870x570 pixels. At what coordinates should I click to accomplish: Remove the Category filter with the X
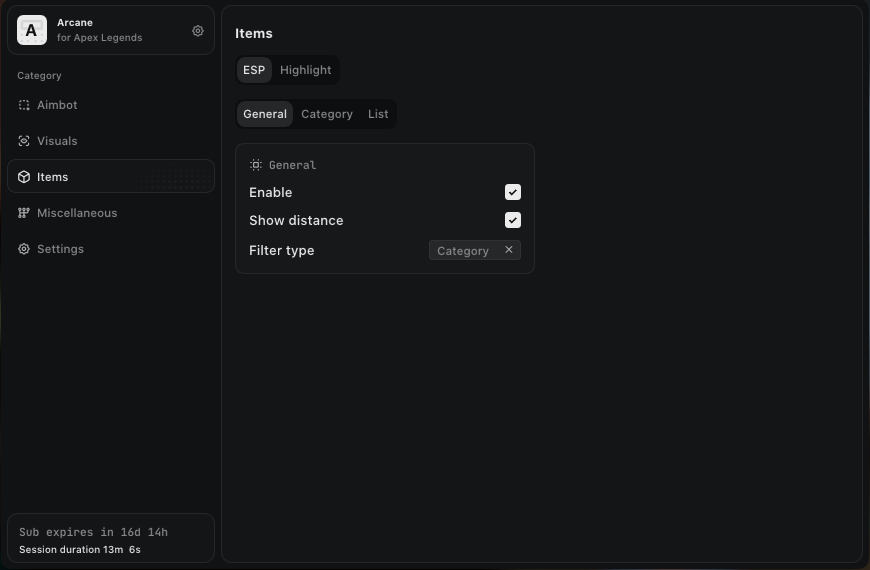point(509,250)
